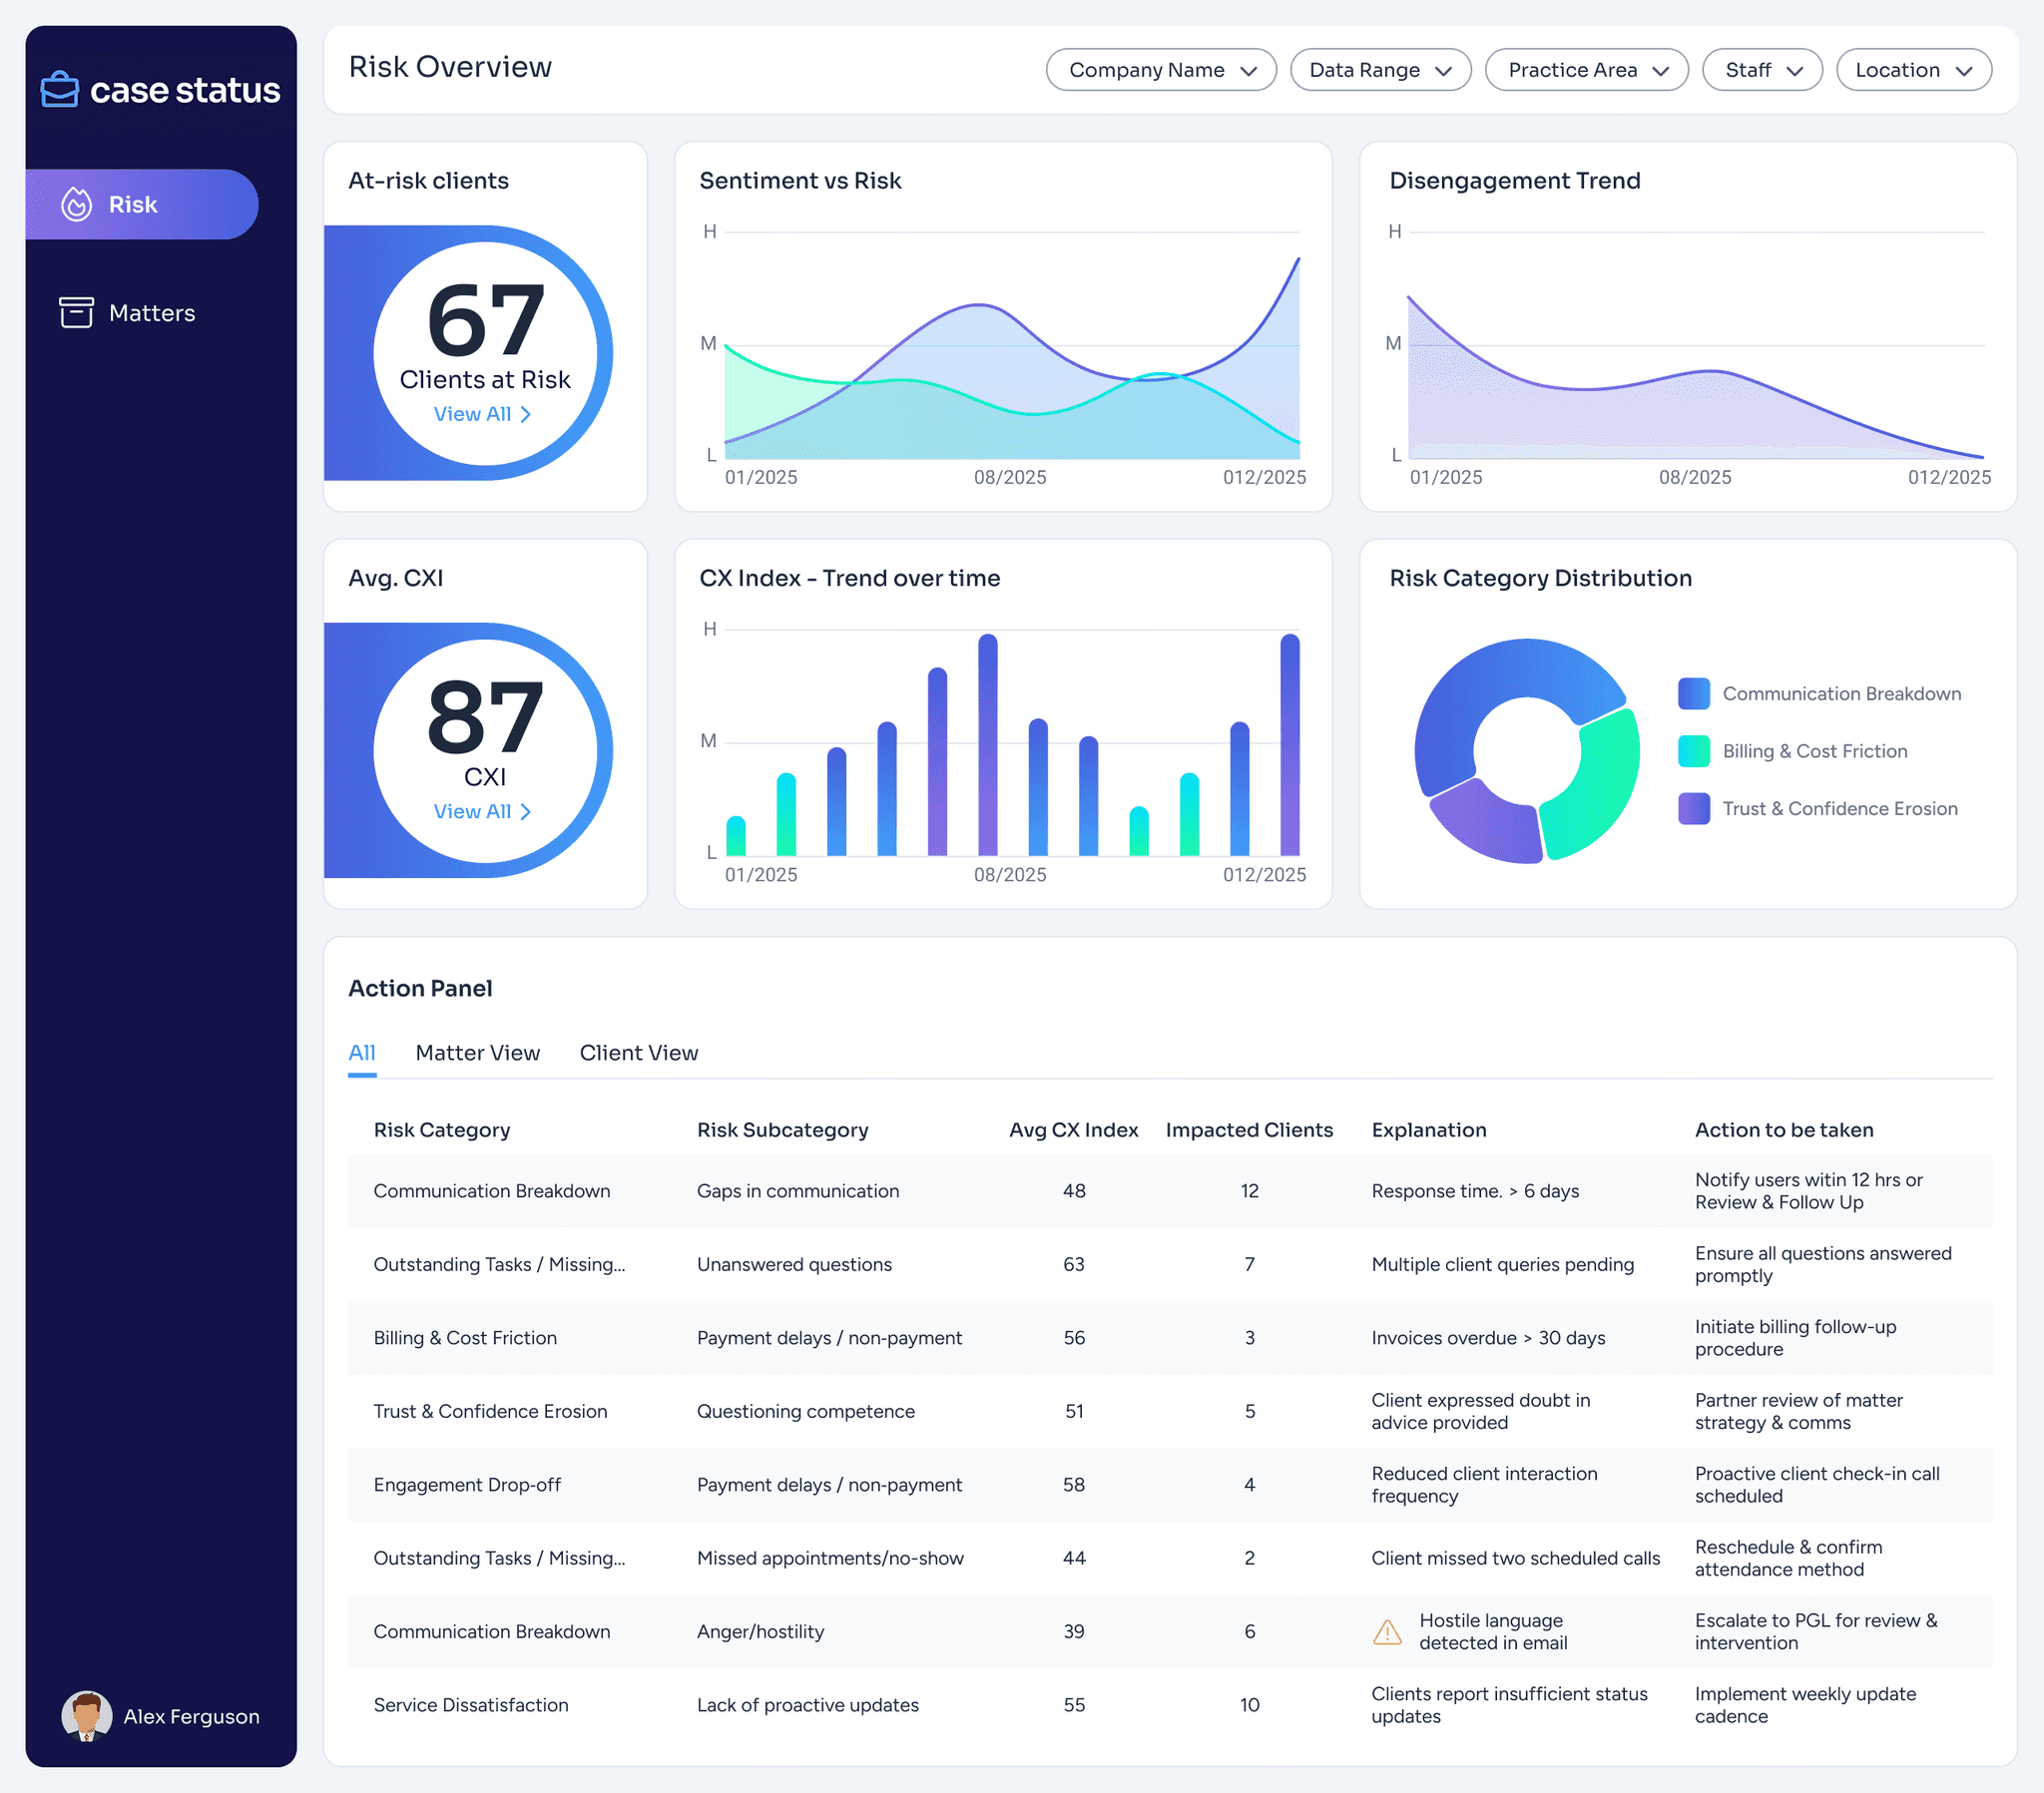
Task: Click the case status briefcase logo
Action: point(60,89)
